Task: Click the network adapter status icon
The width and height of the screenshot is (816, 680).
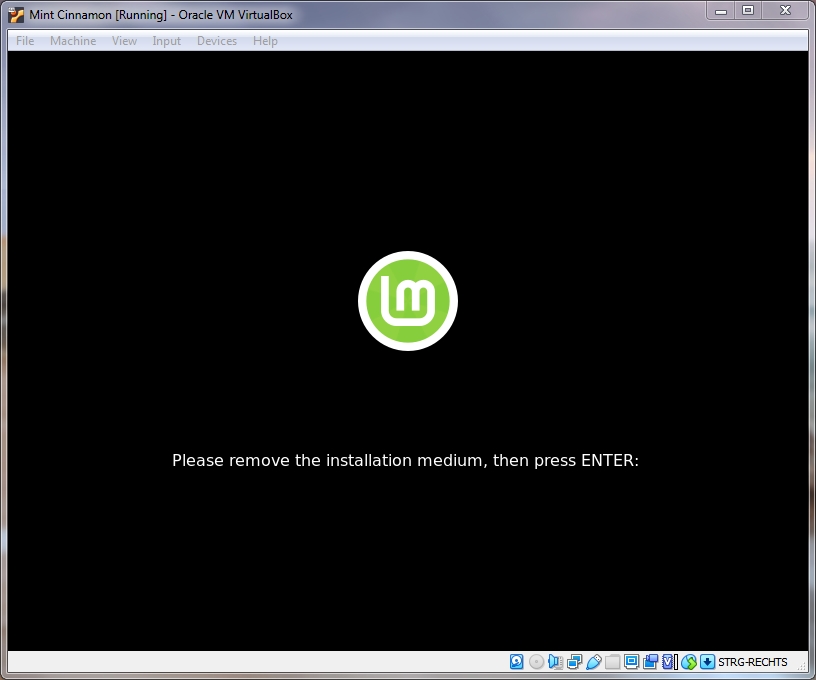Action: (x=575, y=662)
